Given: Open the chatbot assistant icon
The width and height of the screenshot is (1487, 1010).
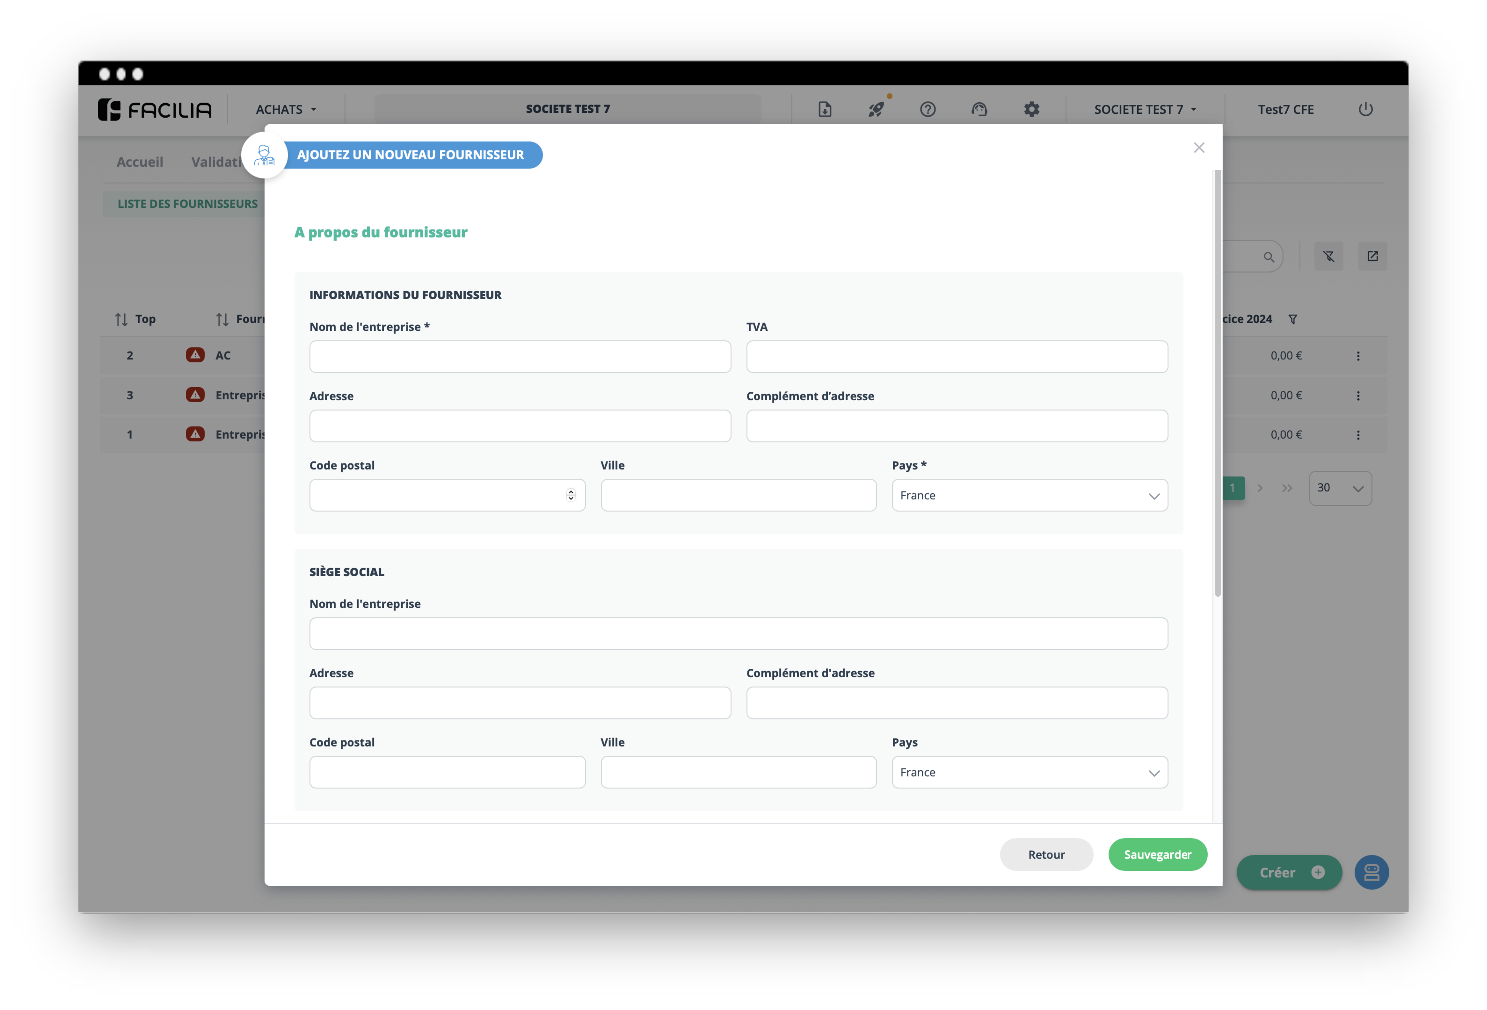Looking at the screenshot, I should tap(1372, 873).
